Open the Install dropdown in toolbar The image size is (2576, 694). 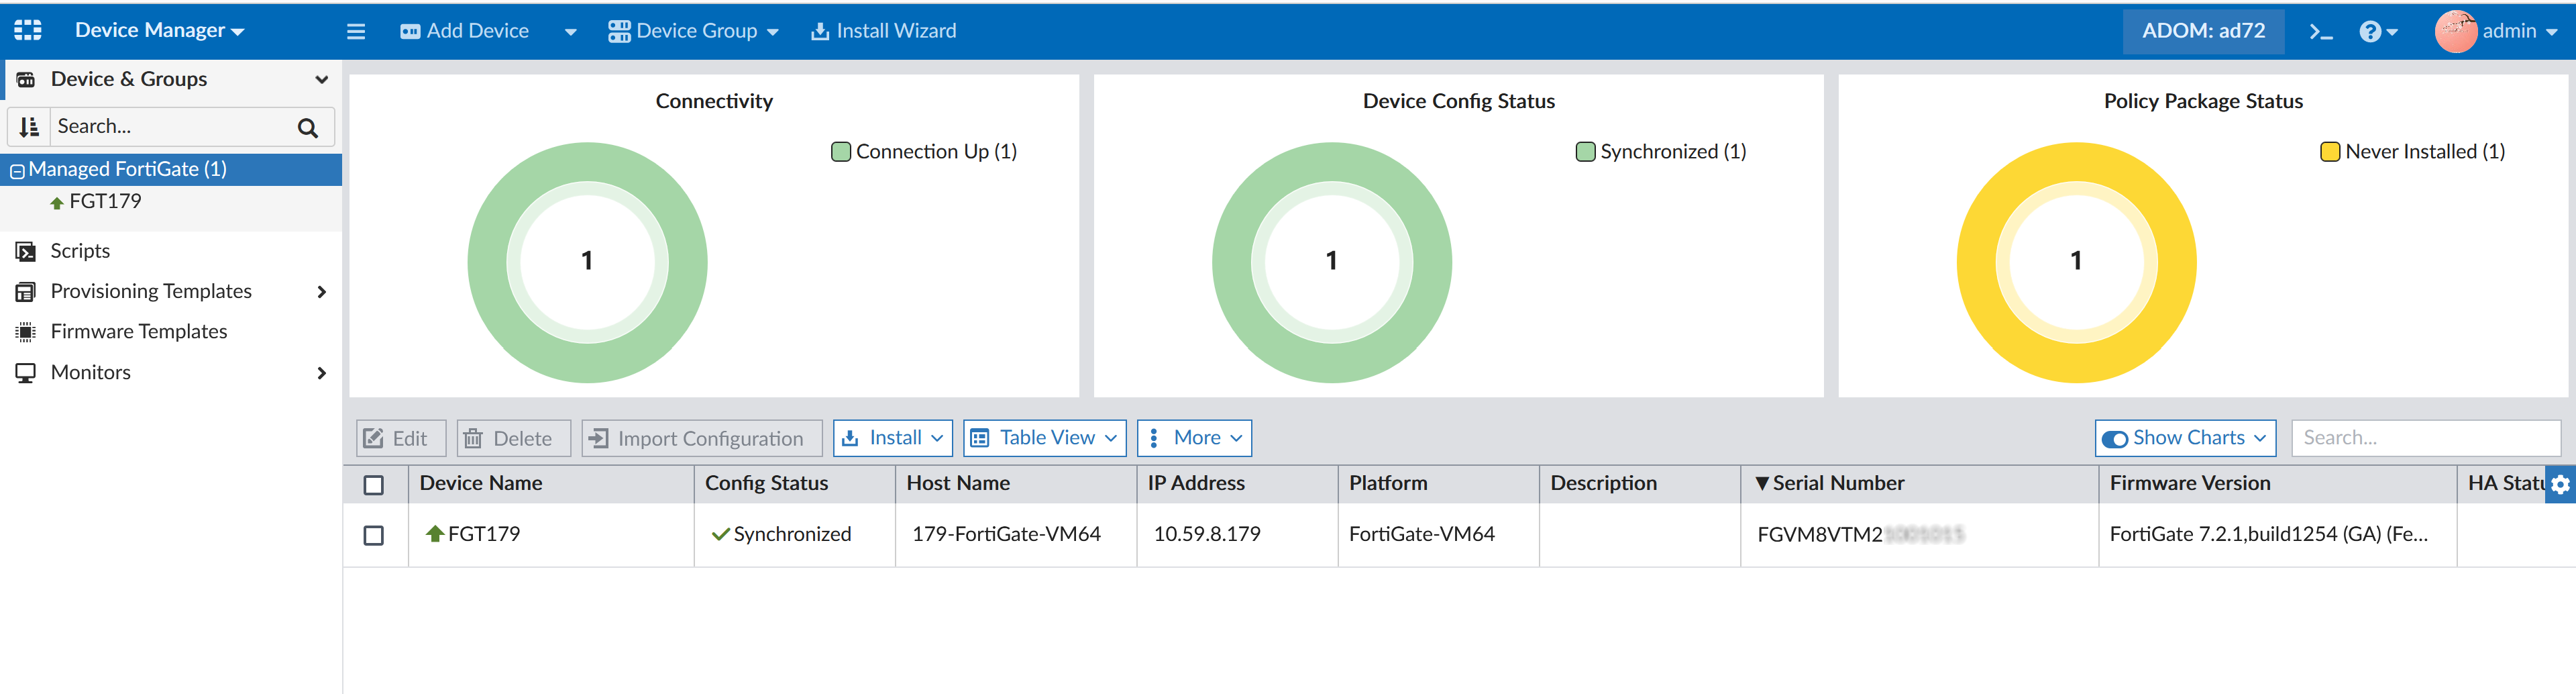pos(892,438)
